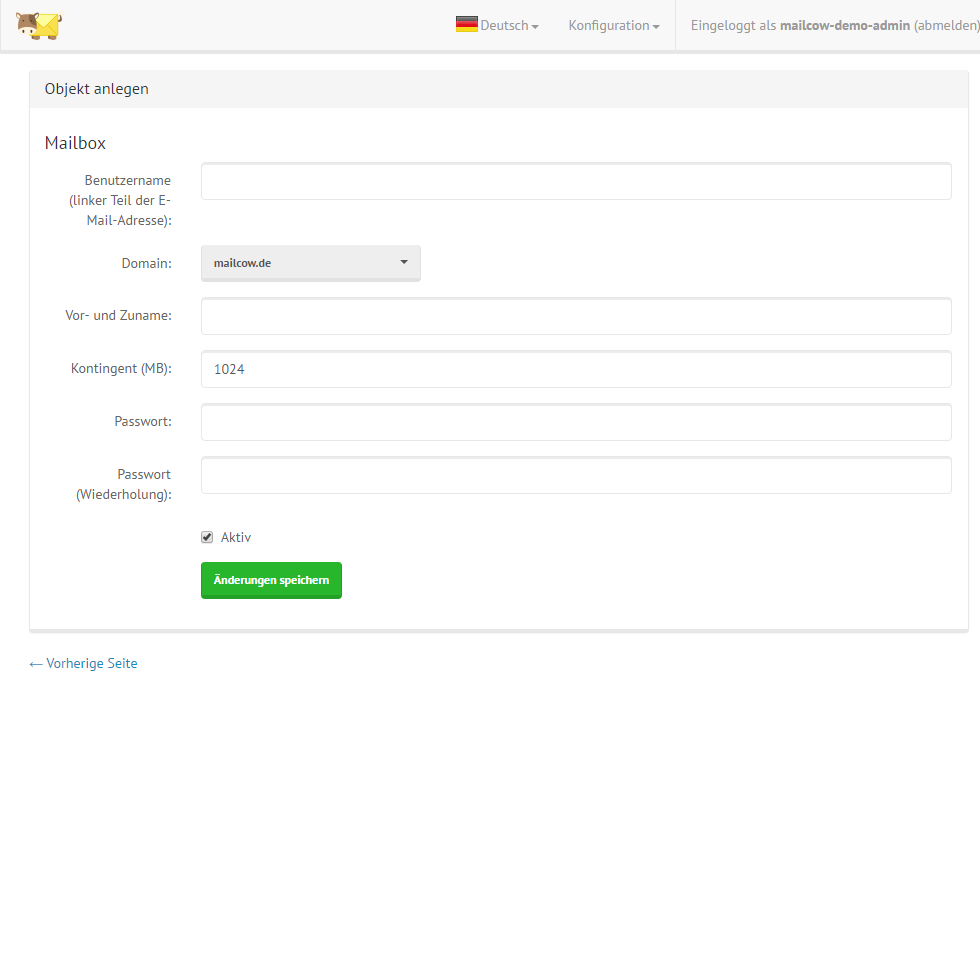
Task: Click the mailcow cow logo
Action: click(38, 25)
